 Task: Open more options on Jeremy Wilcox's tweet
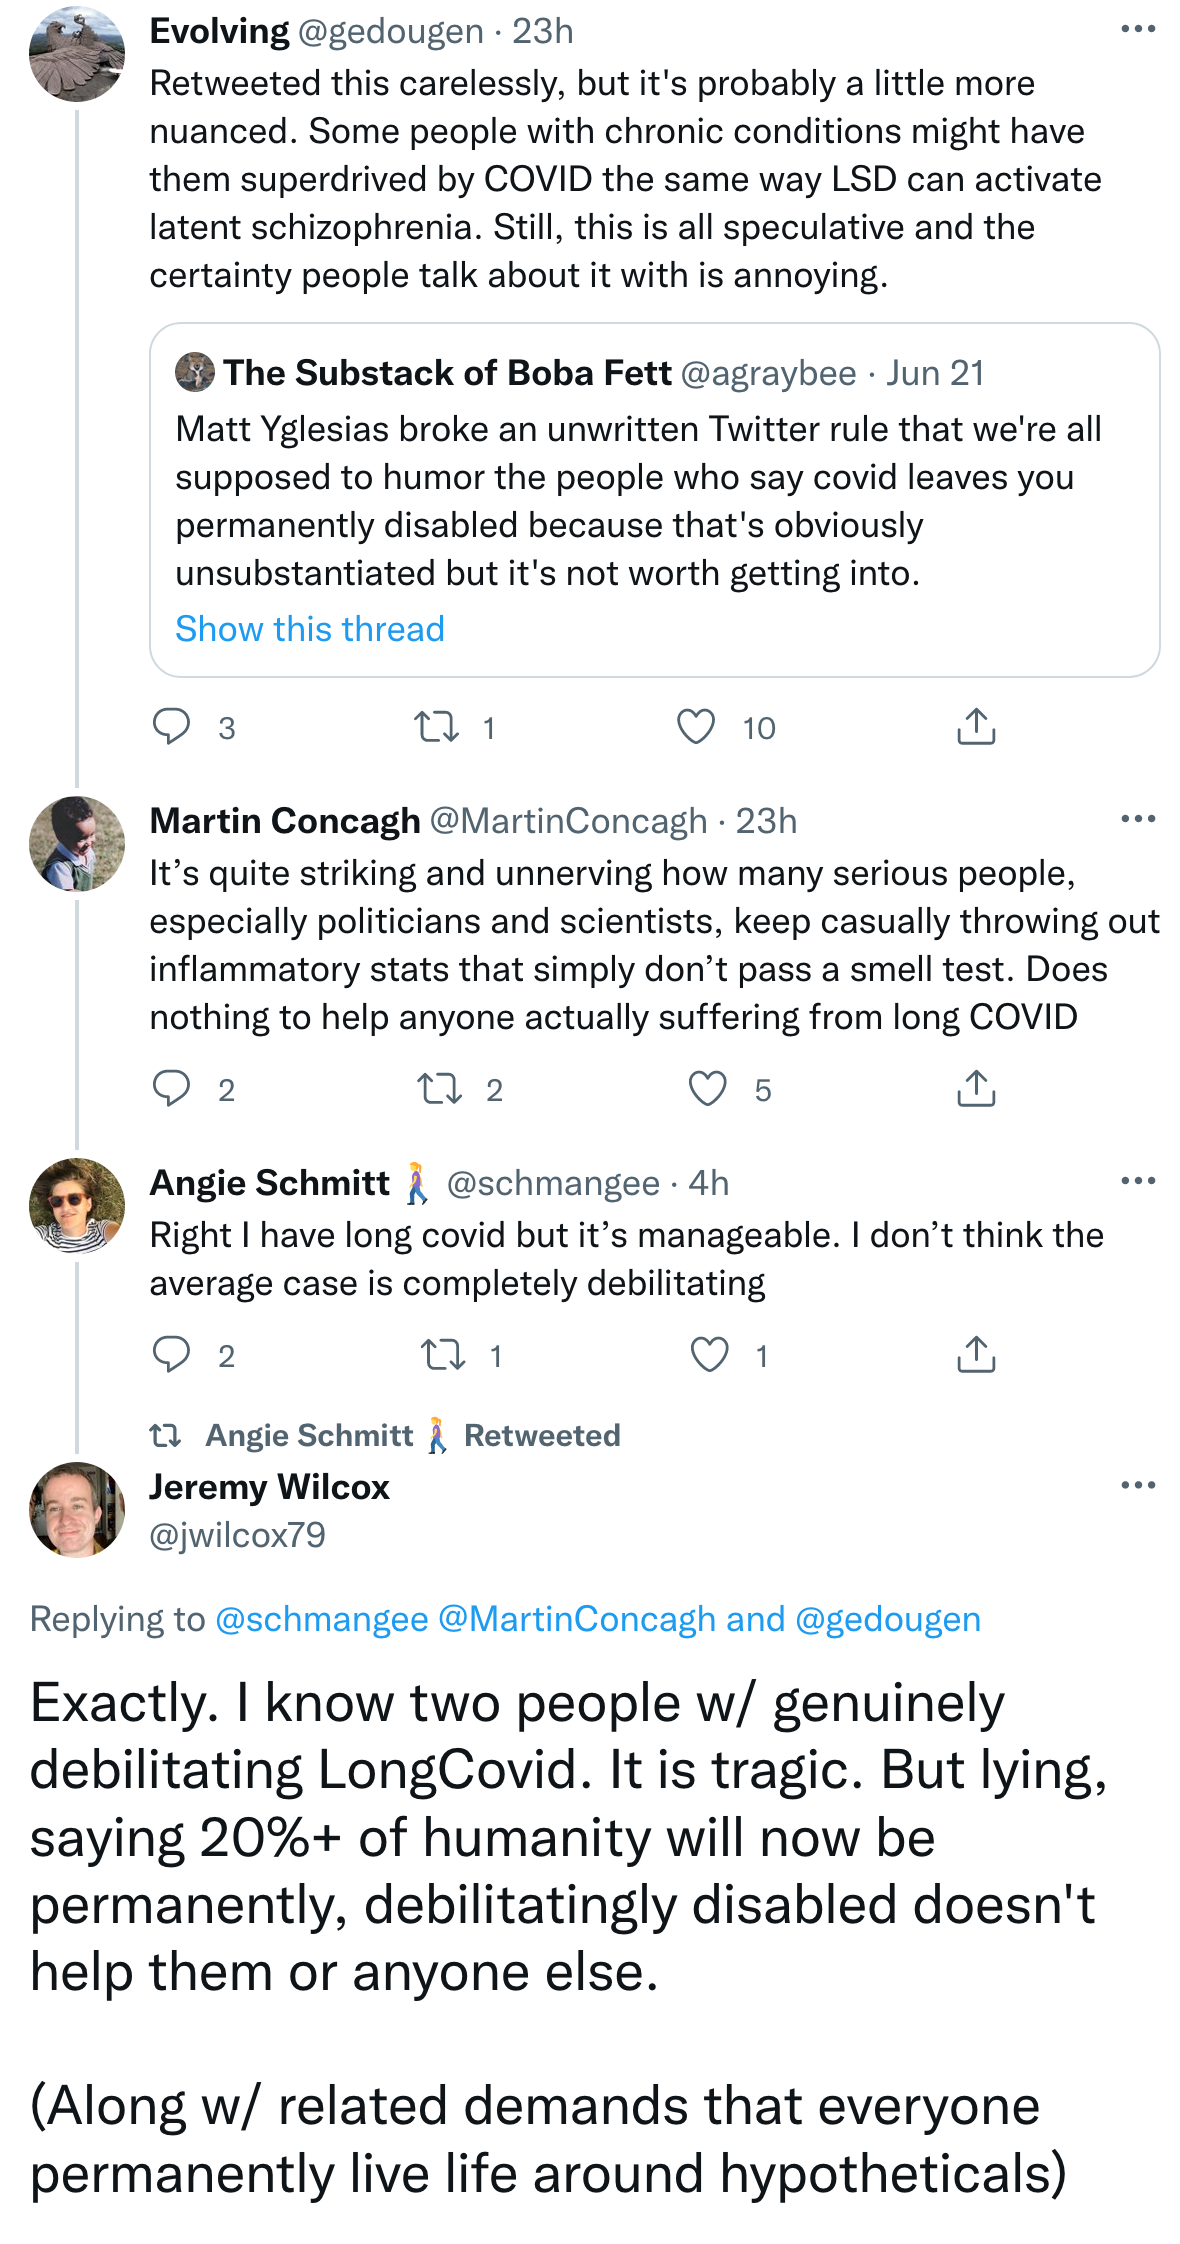[1138, 1485]
